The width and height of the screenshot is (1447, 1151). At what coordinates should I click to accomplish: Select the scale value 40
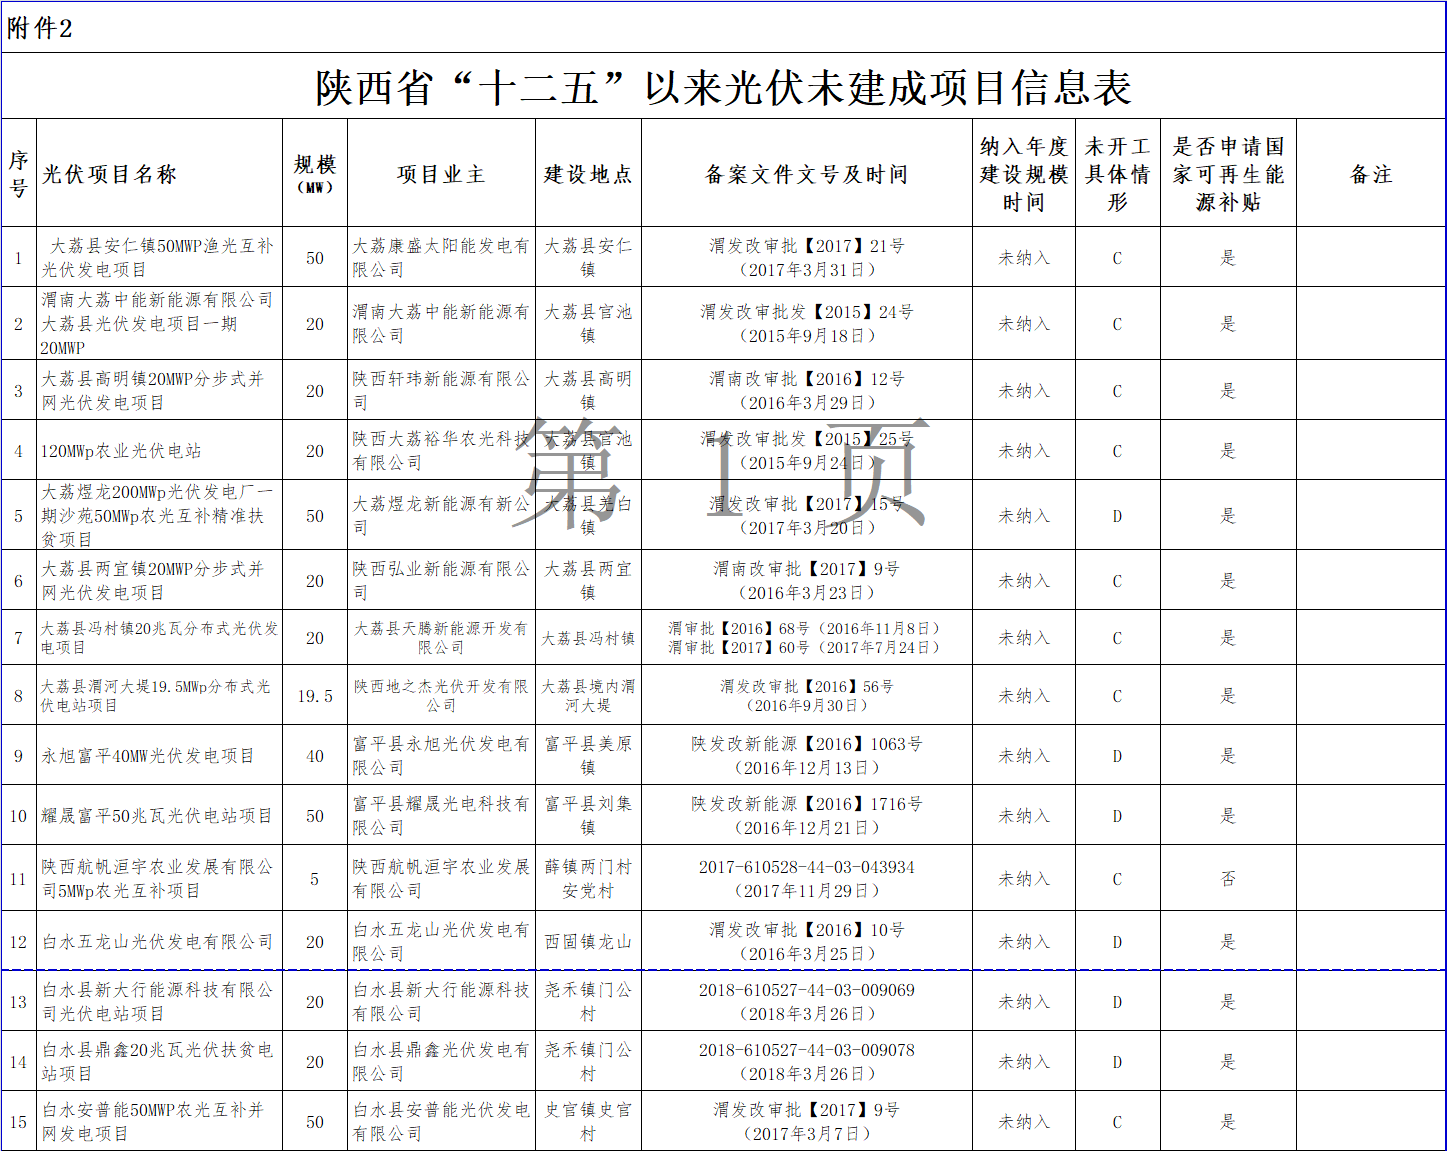point(315,756)
